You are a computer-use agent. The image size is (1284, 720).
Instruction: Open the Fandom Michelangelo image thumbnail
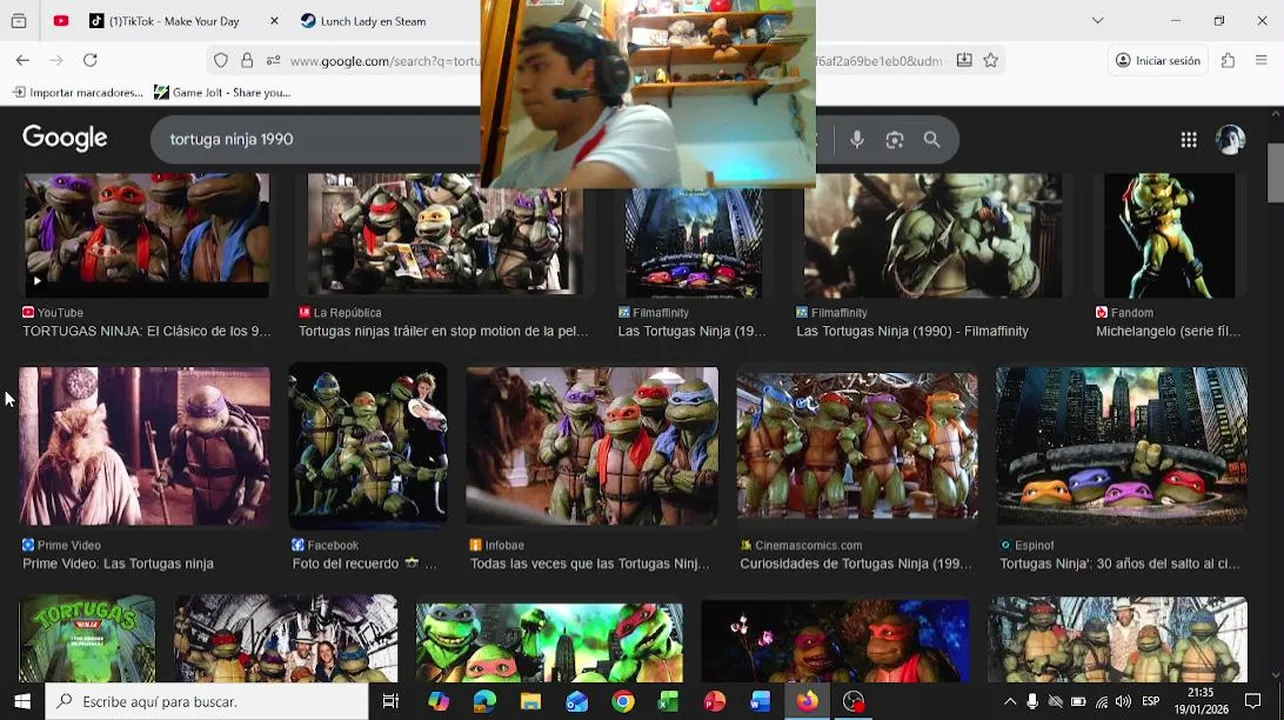click(x=1169, y=235)
